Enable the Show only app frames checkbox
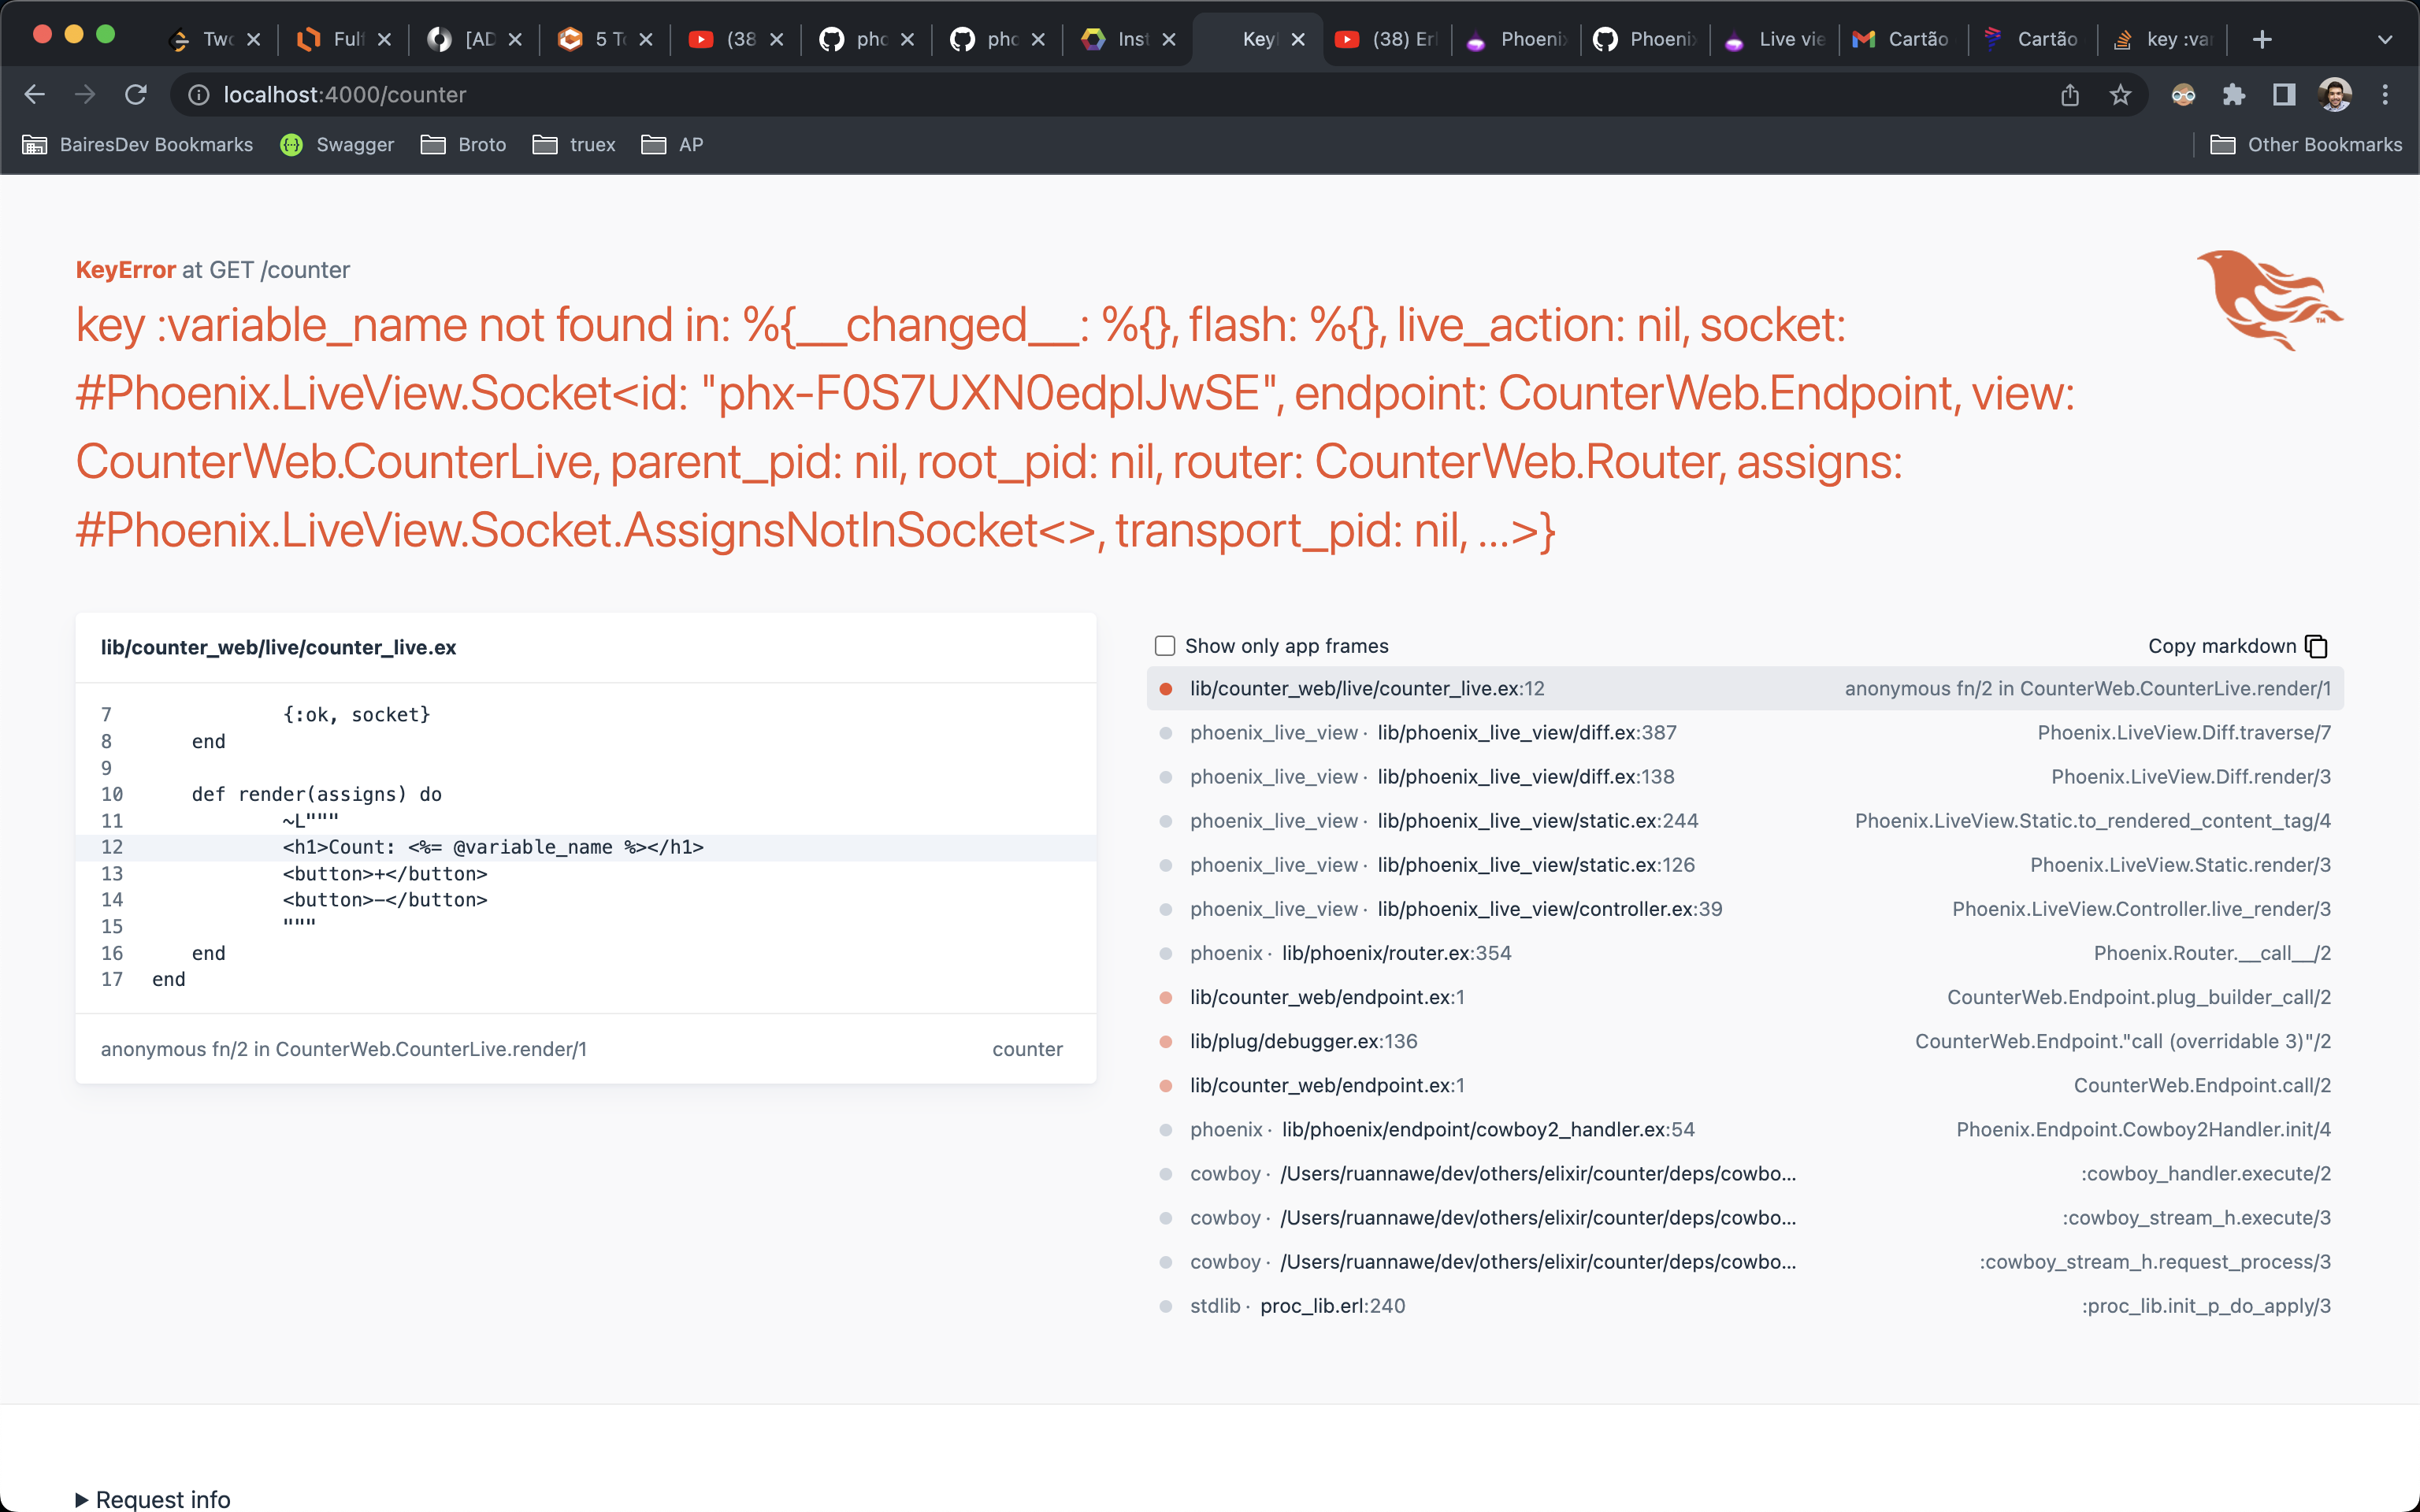Viewport: 2420px width, 1512px height. pyautogui.click(x=1165, y=646)
